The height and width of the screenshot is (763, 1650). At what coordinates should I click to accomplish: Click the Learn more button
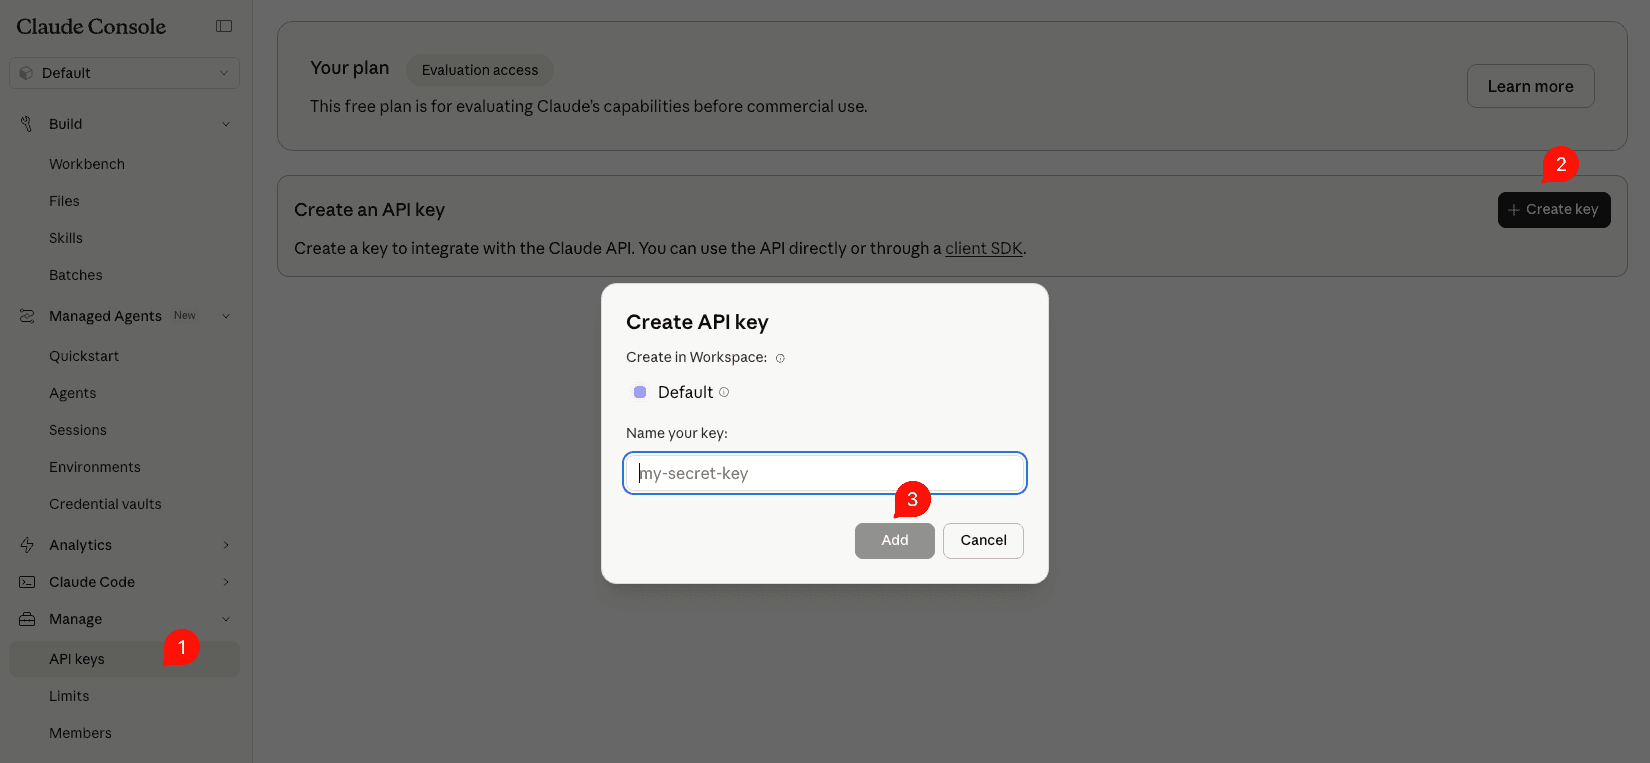1530,86
